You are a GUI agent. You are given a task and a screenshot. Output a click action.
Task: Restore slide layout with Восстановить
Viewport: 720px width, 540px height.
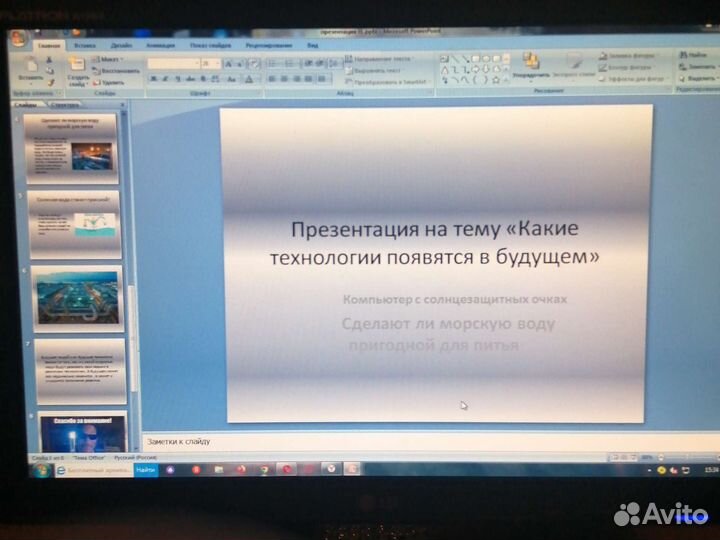coord(116,71)
